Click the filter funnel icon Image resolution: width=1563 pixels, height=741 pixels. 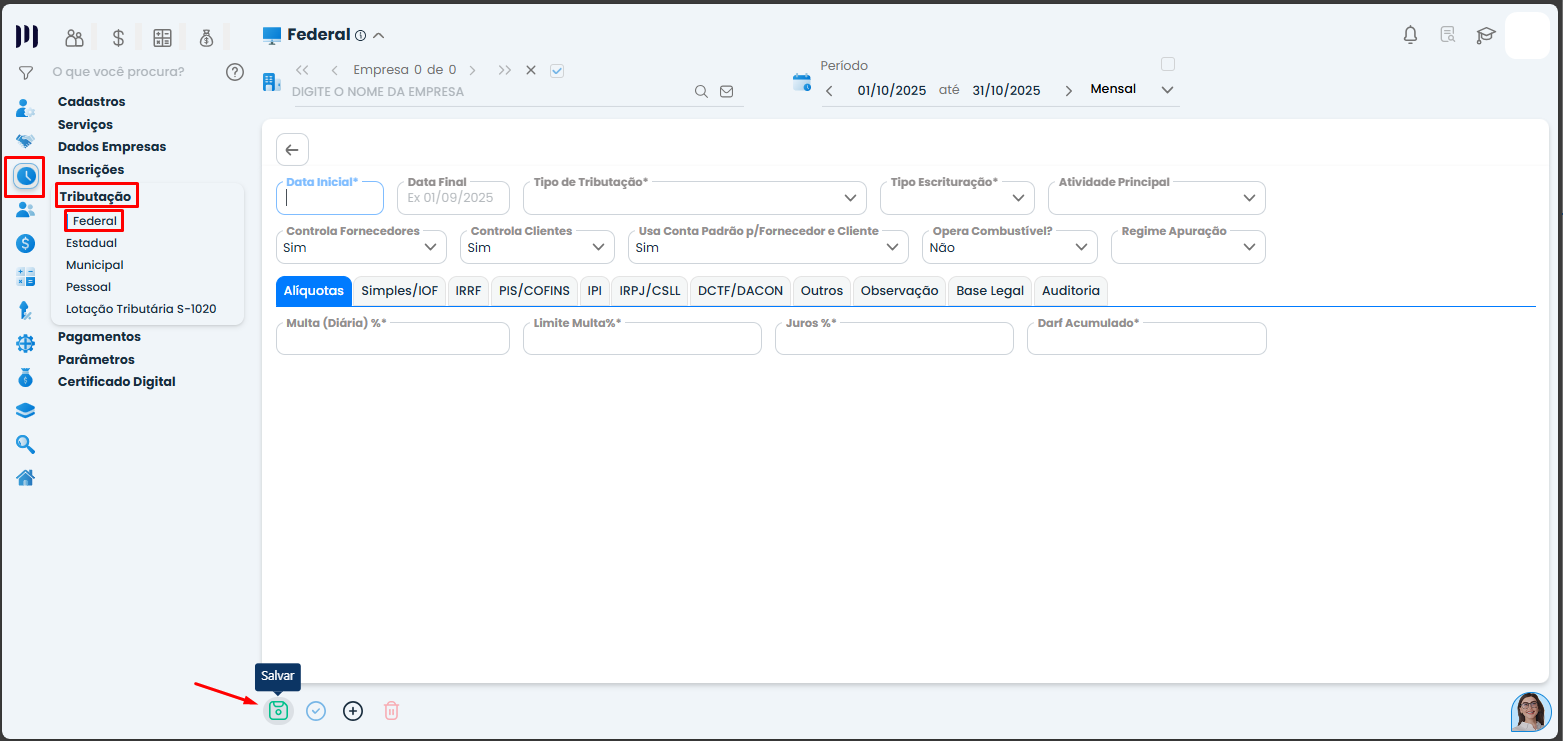[26, 73]
